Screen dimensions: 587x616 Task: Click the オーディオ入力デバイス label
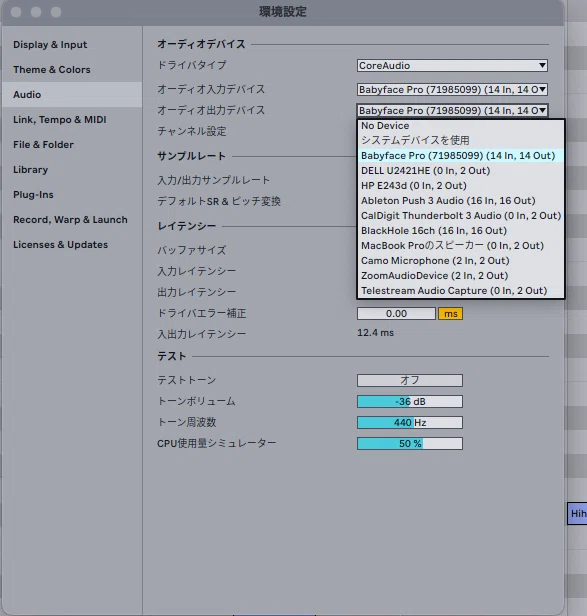pyautogui.click(x=211, y=89)
